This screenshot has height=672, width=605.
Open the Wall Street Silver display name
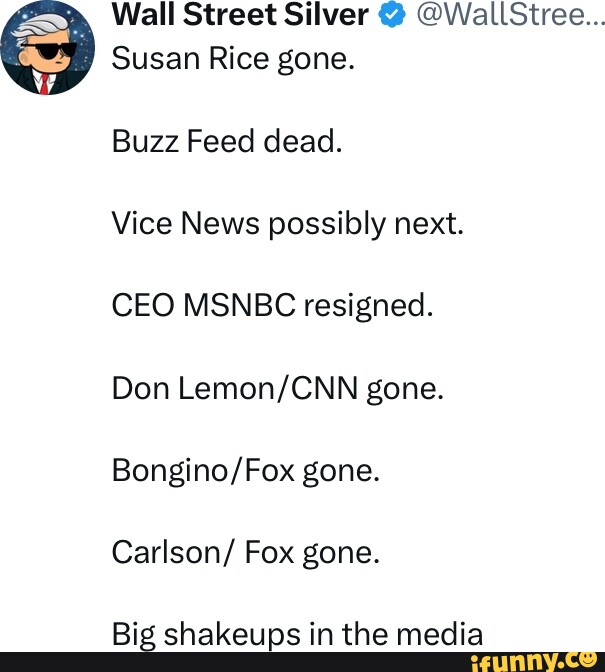pyautogui.click(x=240, y=15)
